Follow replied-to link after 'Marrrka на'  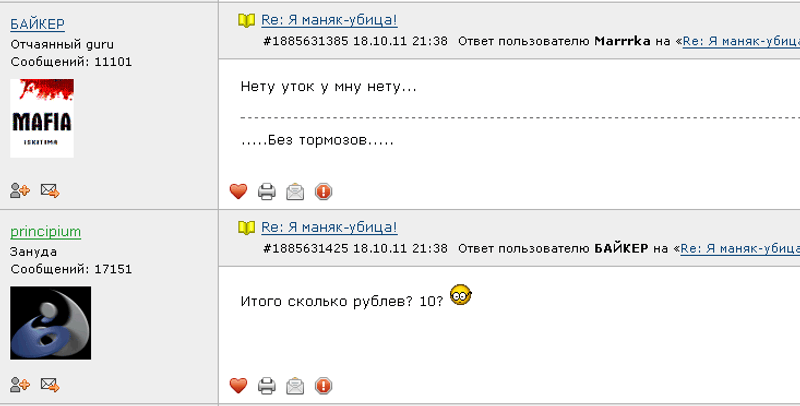[x=740, y=42]
